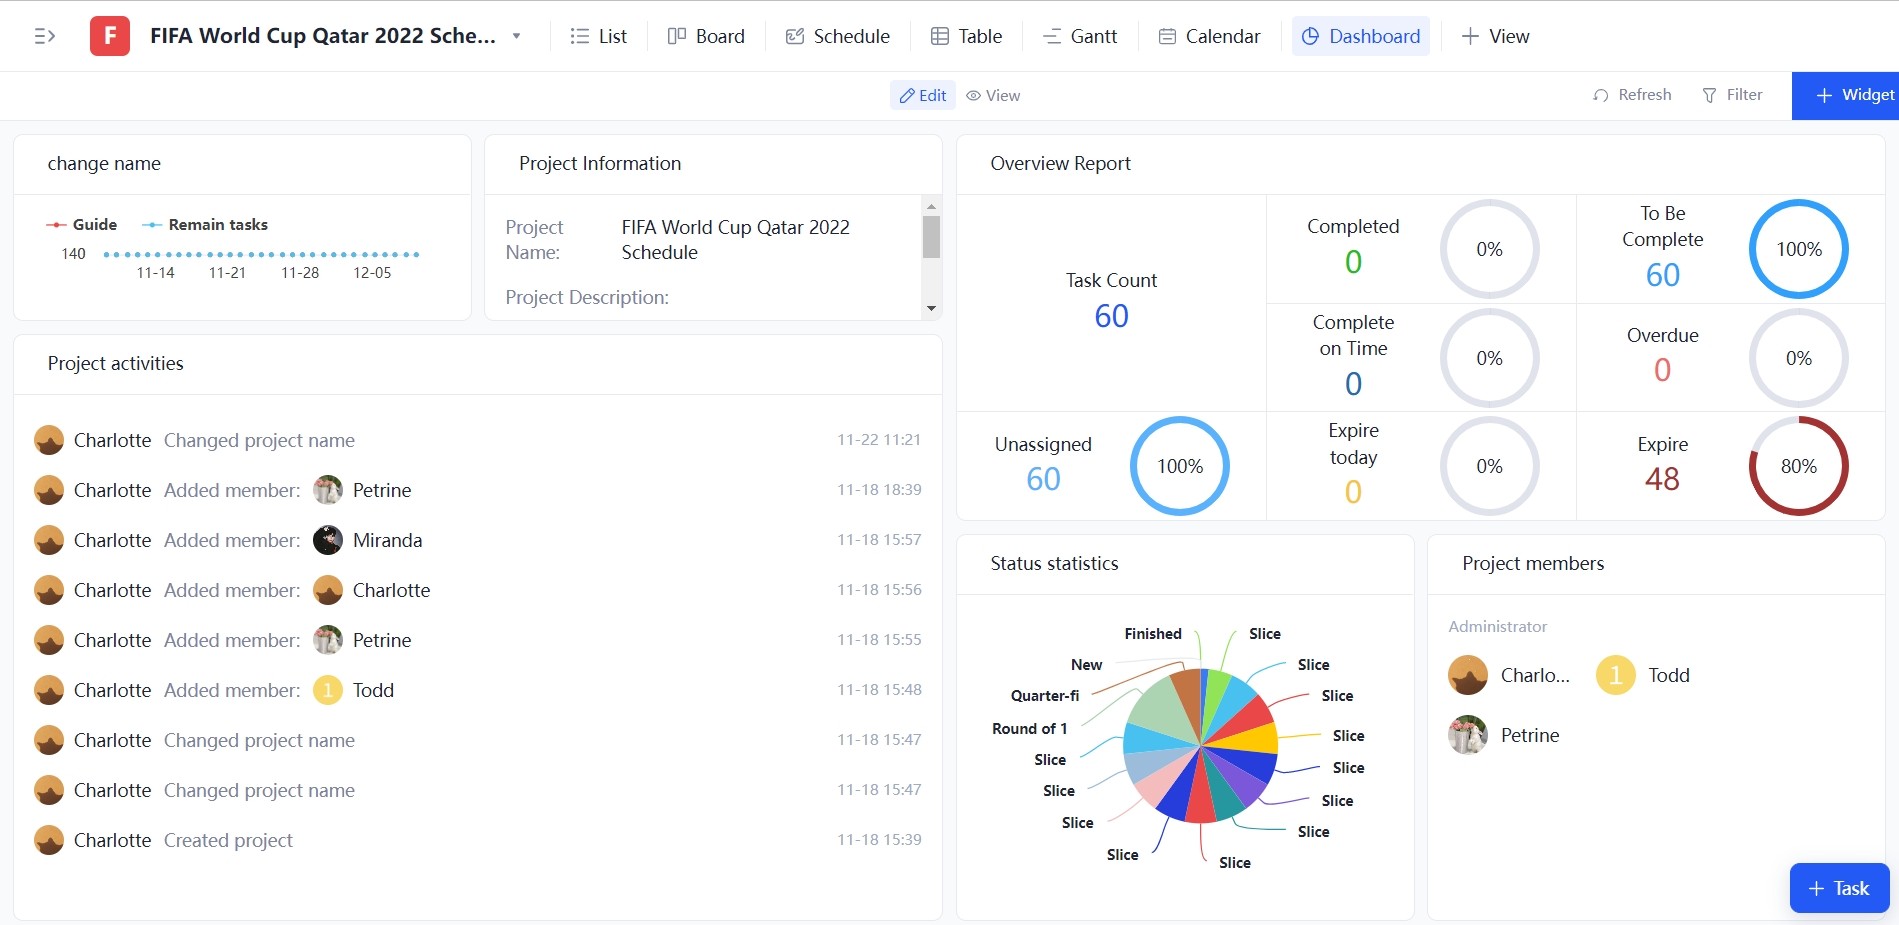Click the 80% Expire progress ring
The width and height of the screenshot is (1899, 925).
pos(1797,466)
